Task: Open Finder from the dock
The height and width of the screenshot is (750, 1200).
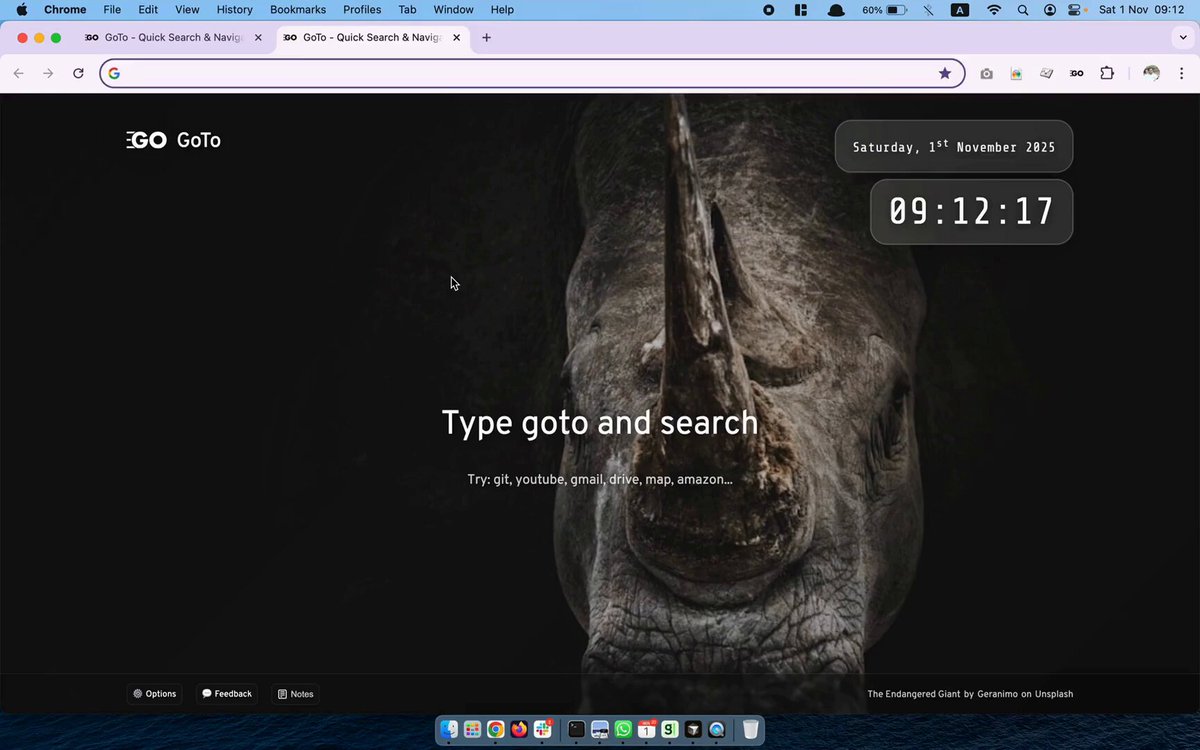Action: point(449,730)
